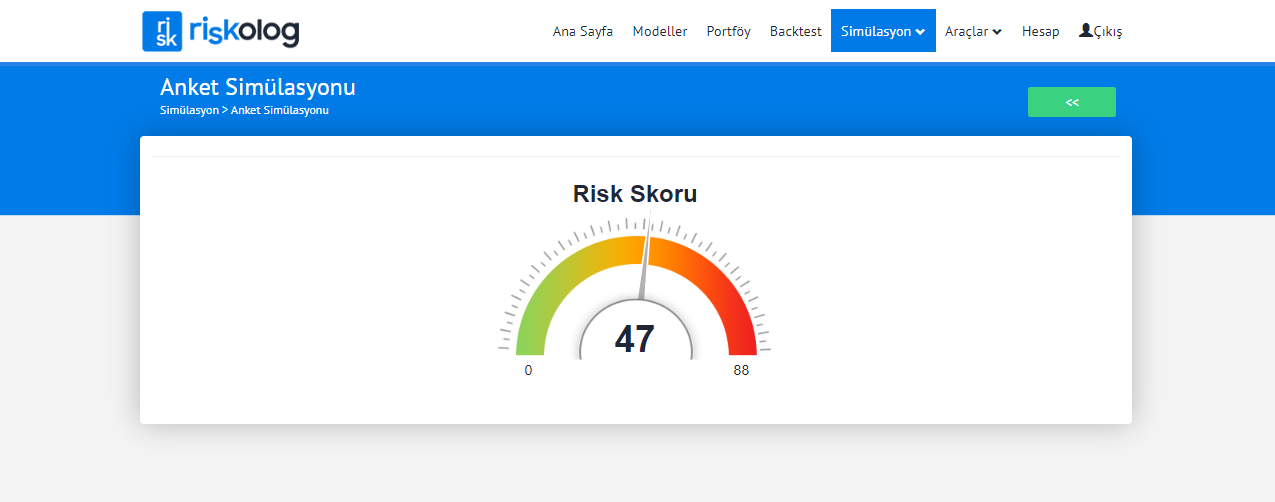The height and width of the screenshot is (502, 1275).
Task: Open the Ana Sayfa menu item
Action: pyautogui.click(x=583, y=31)
